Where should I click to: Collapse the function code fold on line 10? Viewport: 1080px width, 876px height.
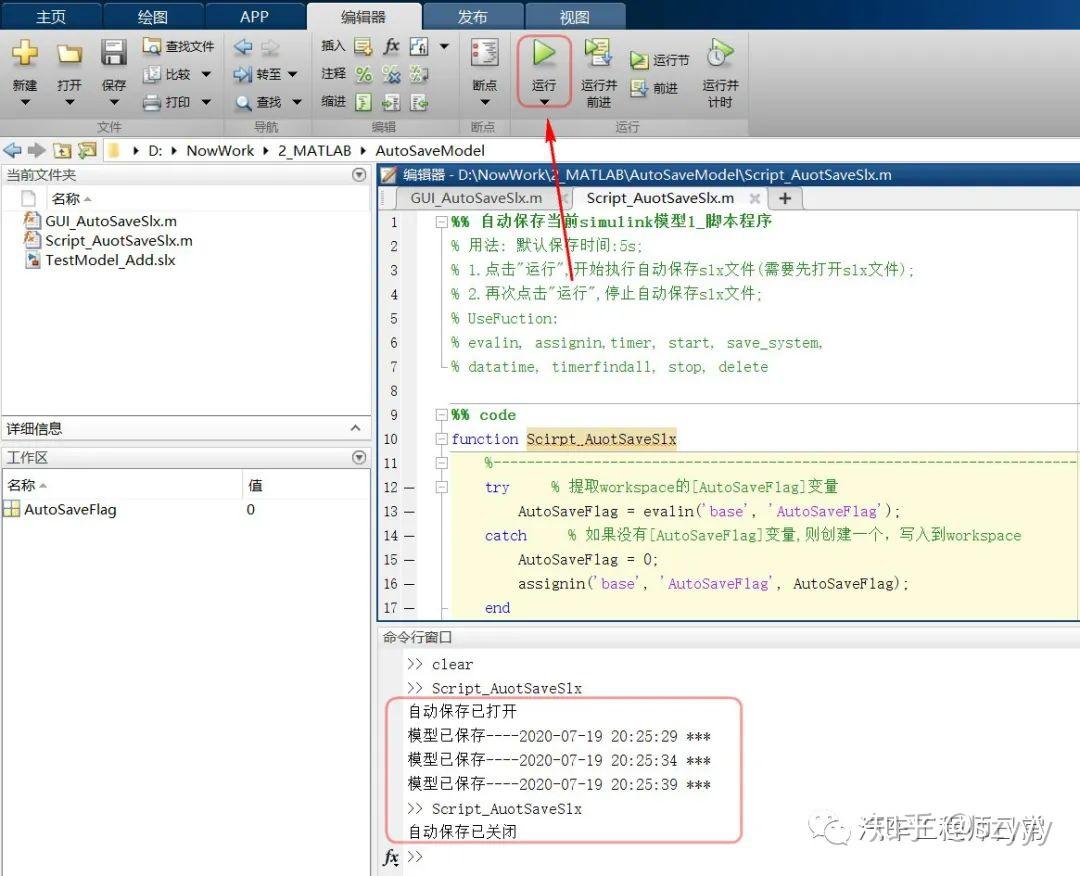[x=440, y=439]
